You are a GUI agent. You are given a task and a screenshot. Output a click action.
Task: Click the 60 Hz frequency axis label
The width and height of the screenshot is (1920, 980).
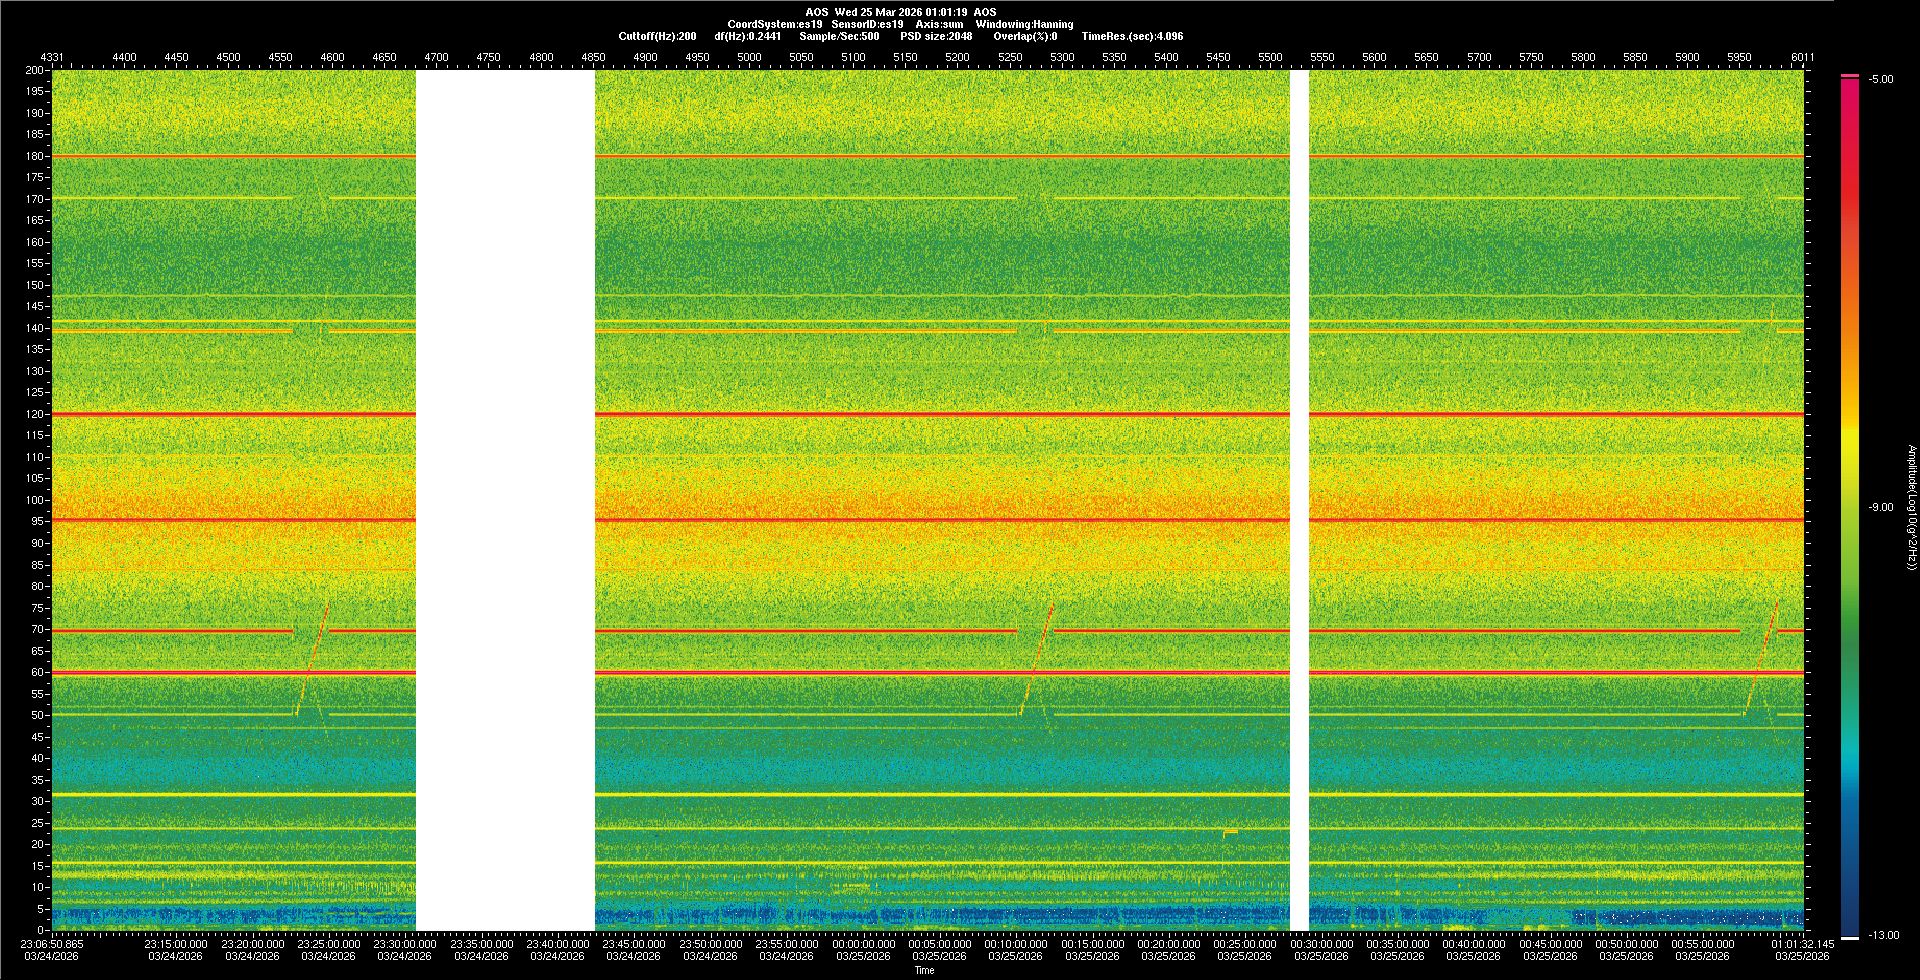click(36, 672)
